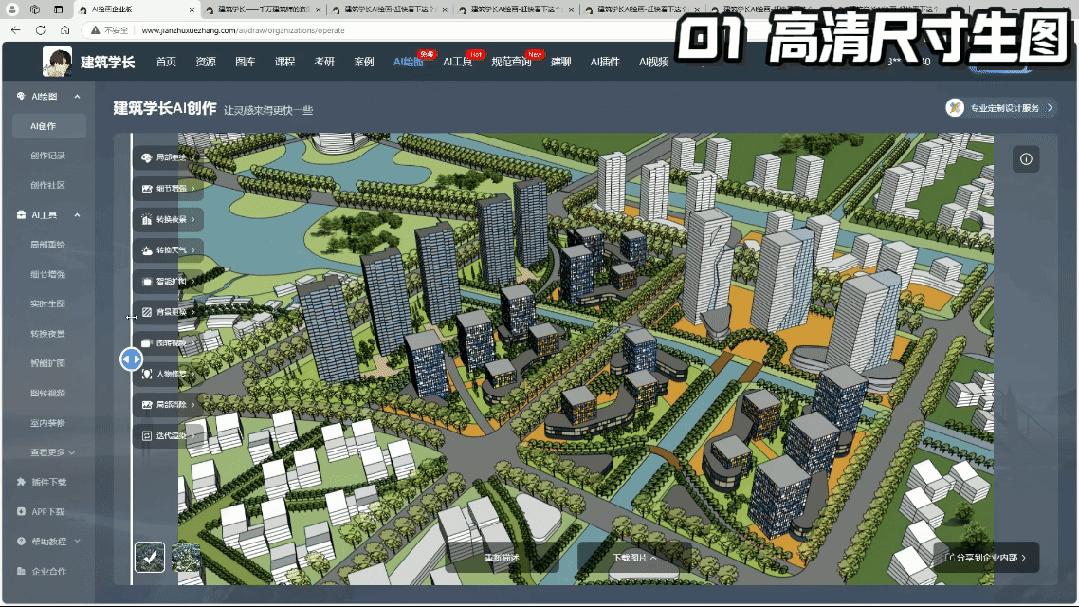Click the info icon at image corner
The height and width of the screenshot is (607, 1079).
pyautogui.click(x=1026, y=160)
